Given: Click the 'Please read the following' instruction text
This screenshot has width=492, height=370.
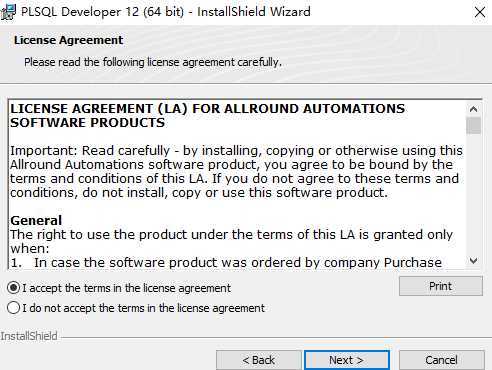Looking at the screenshot, I should [153, 62].
